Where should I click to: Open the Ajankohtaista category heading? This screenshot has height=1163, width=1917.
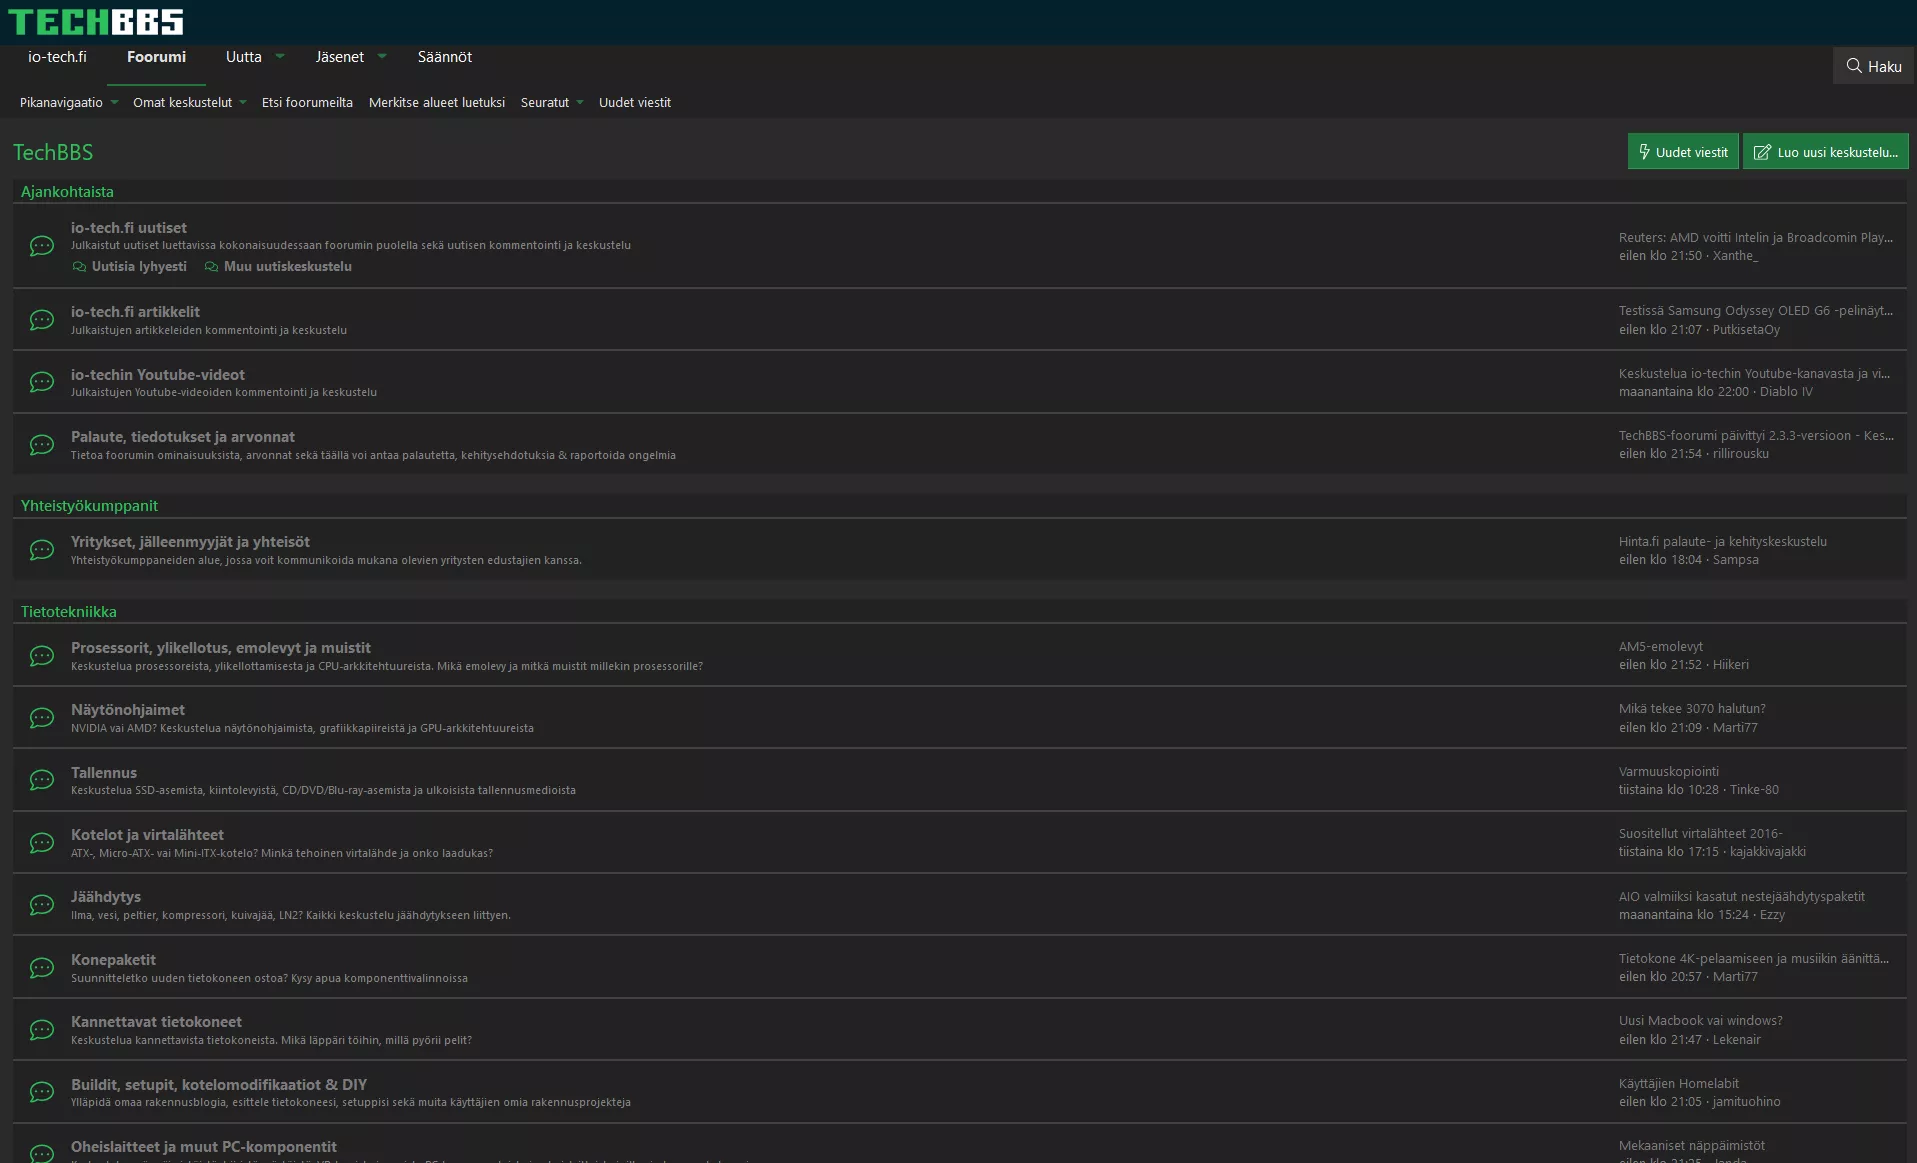67,191
